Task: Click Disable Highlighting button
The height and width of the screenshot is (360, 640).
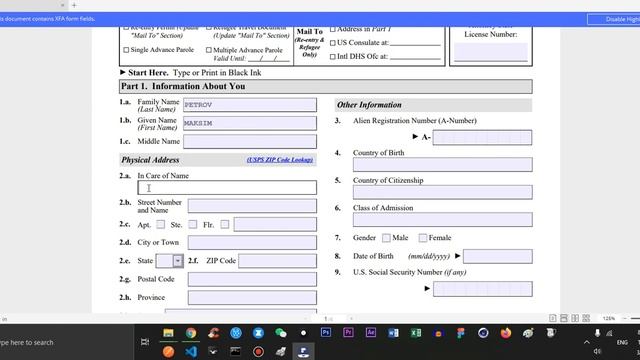Action: click(613, 19)
